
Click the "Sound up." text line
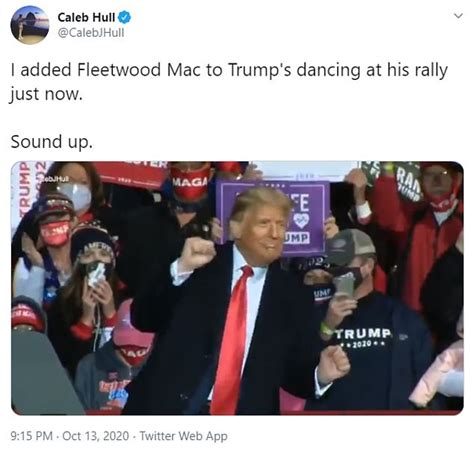point(52,142)
